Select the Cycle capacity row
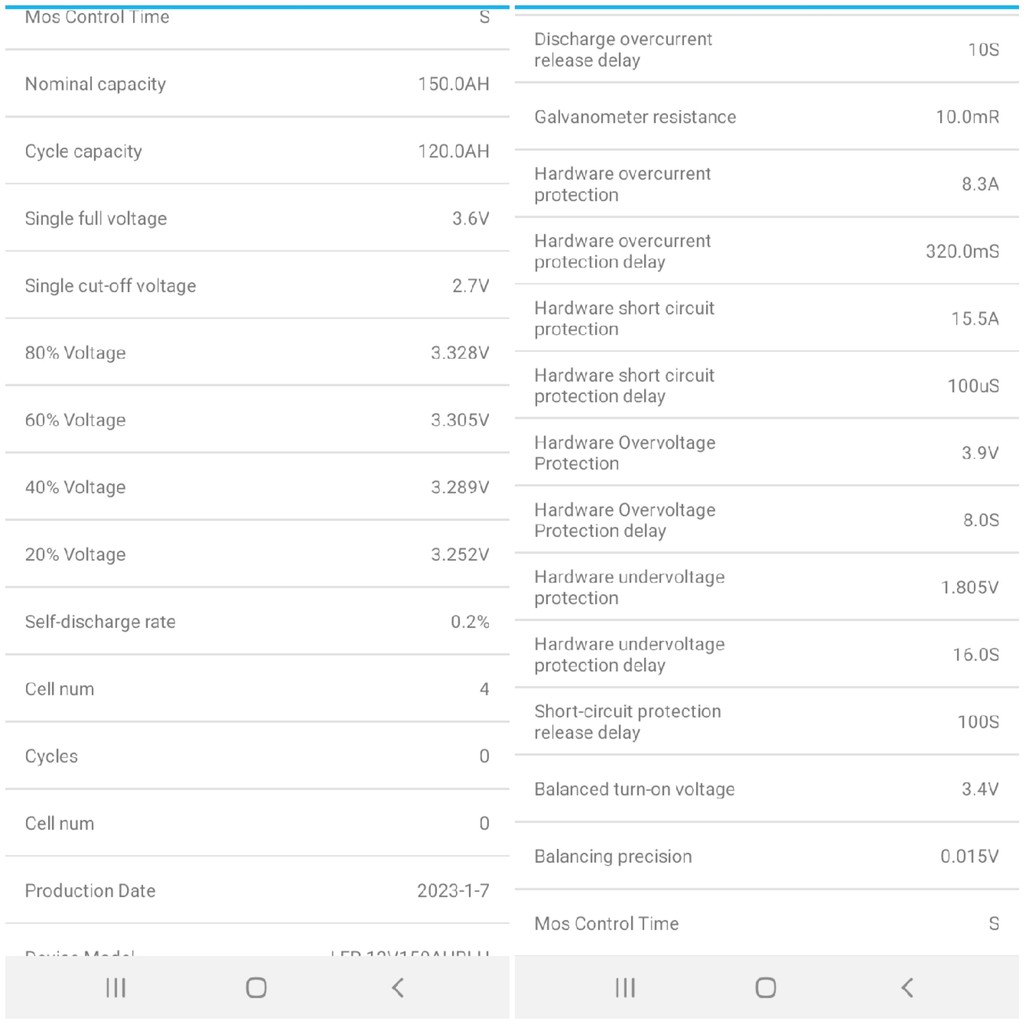Image resolution: width=1024 pixels, height=1024 pixels. click(257, 152)
